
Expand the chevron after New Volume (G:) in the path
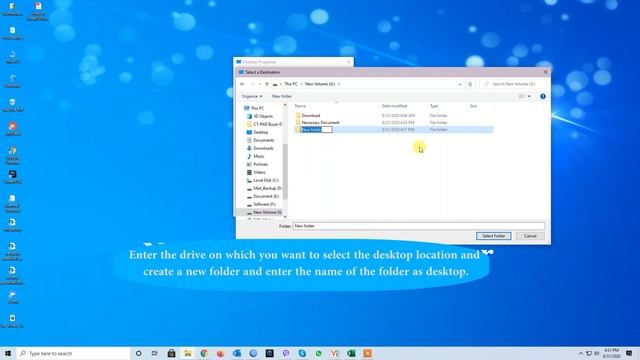coord(339,84)
